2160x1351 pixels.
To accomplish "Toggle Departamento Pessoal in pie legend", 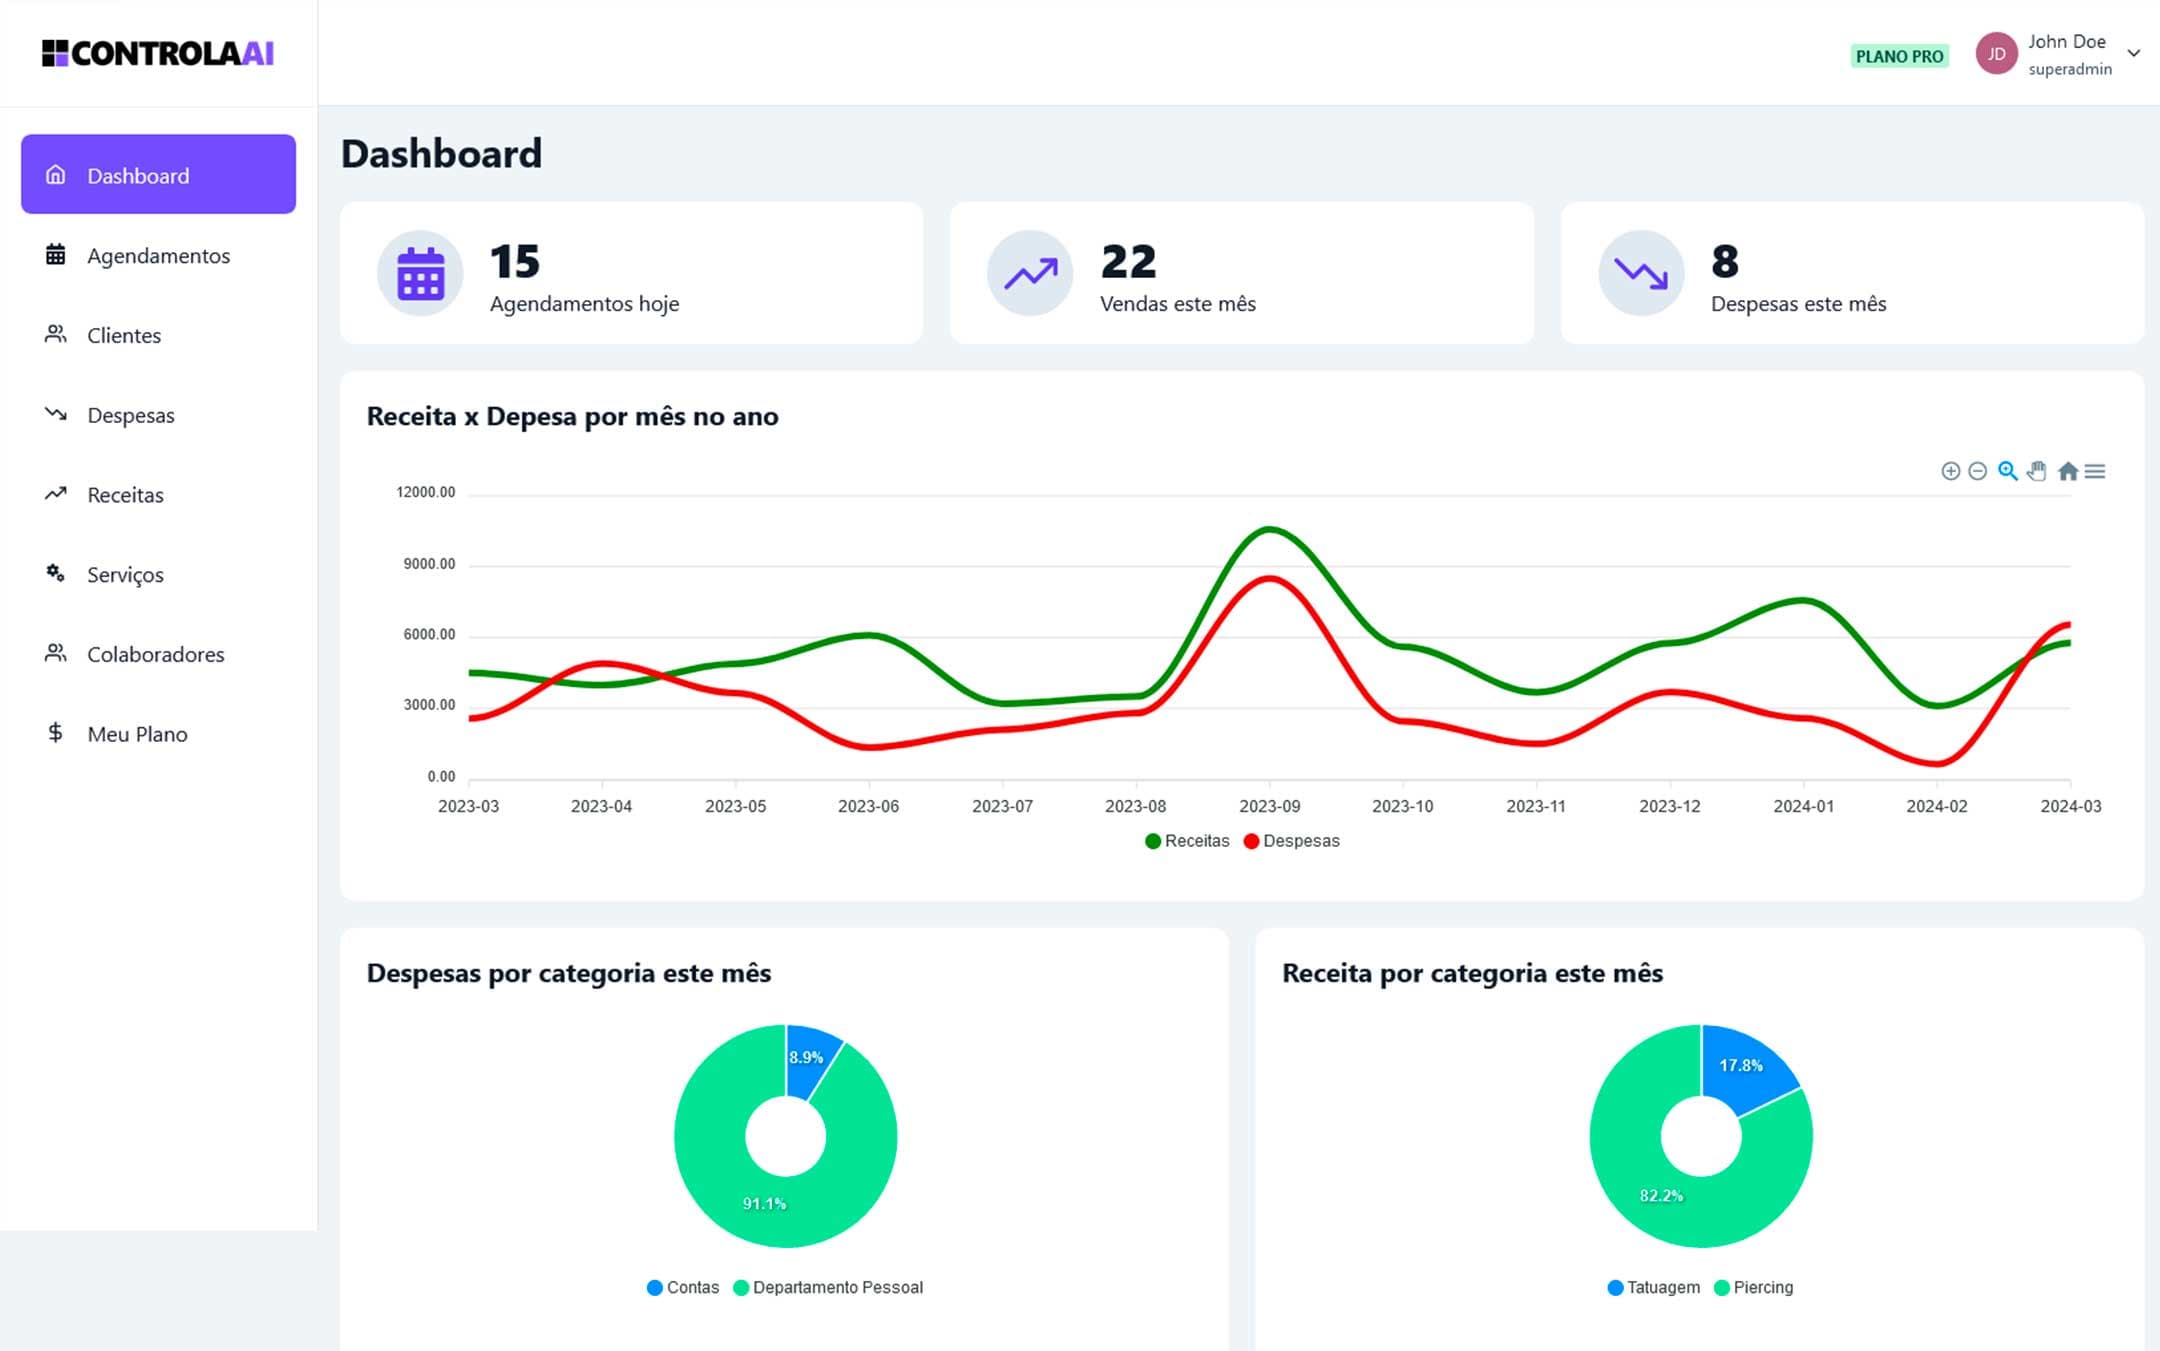I will tap(828, 1287).
